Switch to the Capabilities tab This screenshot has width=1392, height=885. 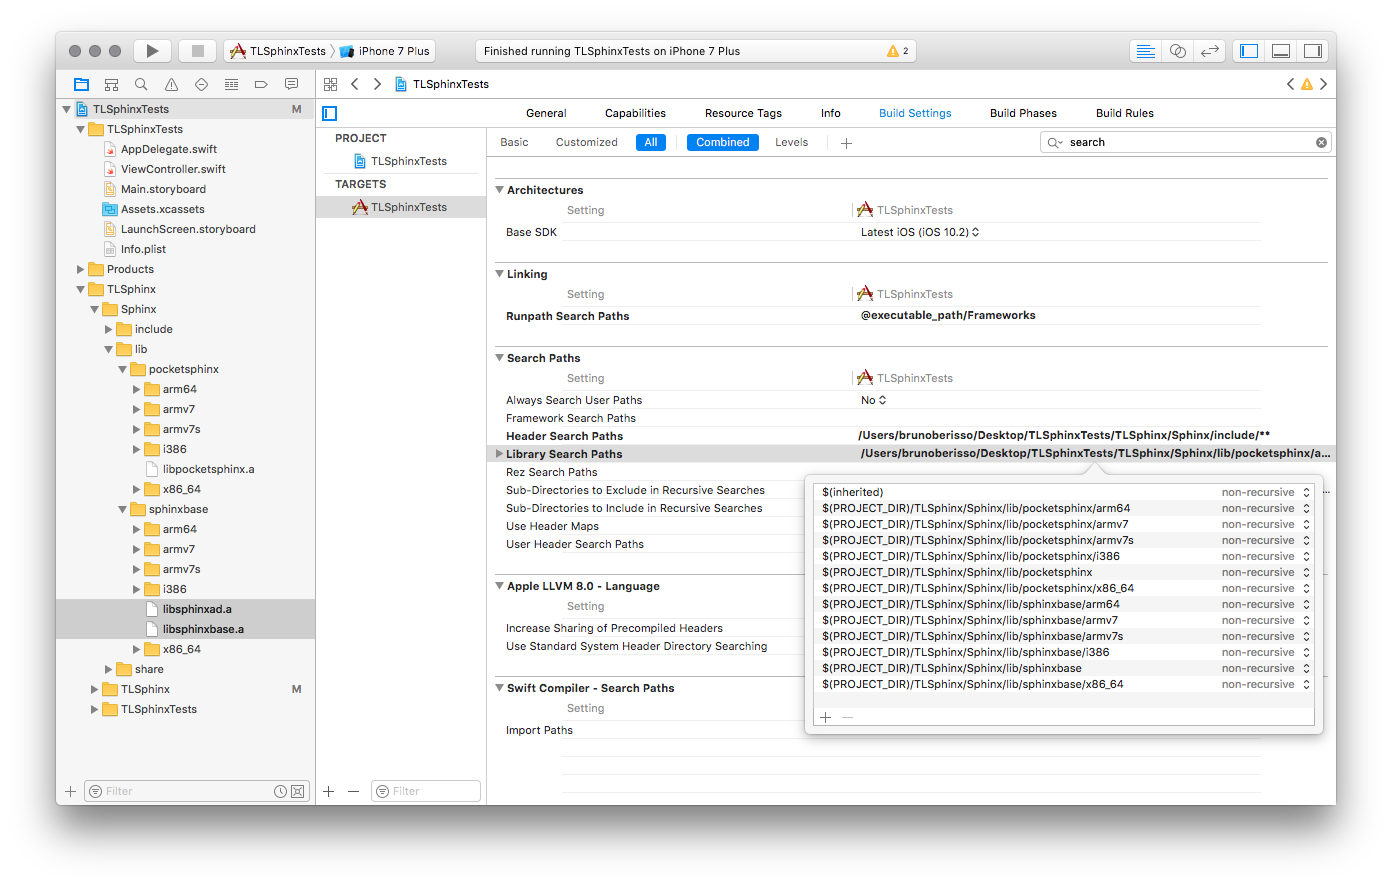(x=635, y=113)
